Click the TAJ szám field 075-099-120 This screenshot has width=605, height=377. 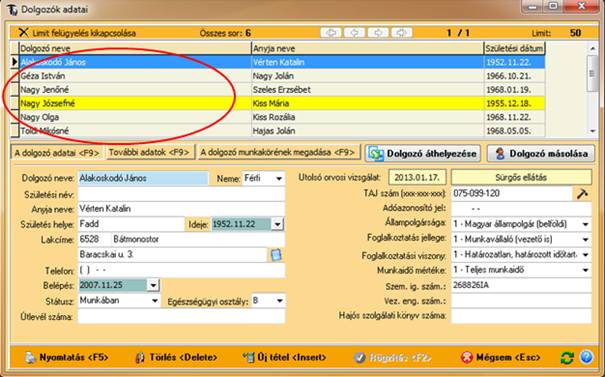(x=512, y=193)
